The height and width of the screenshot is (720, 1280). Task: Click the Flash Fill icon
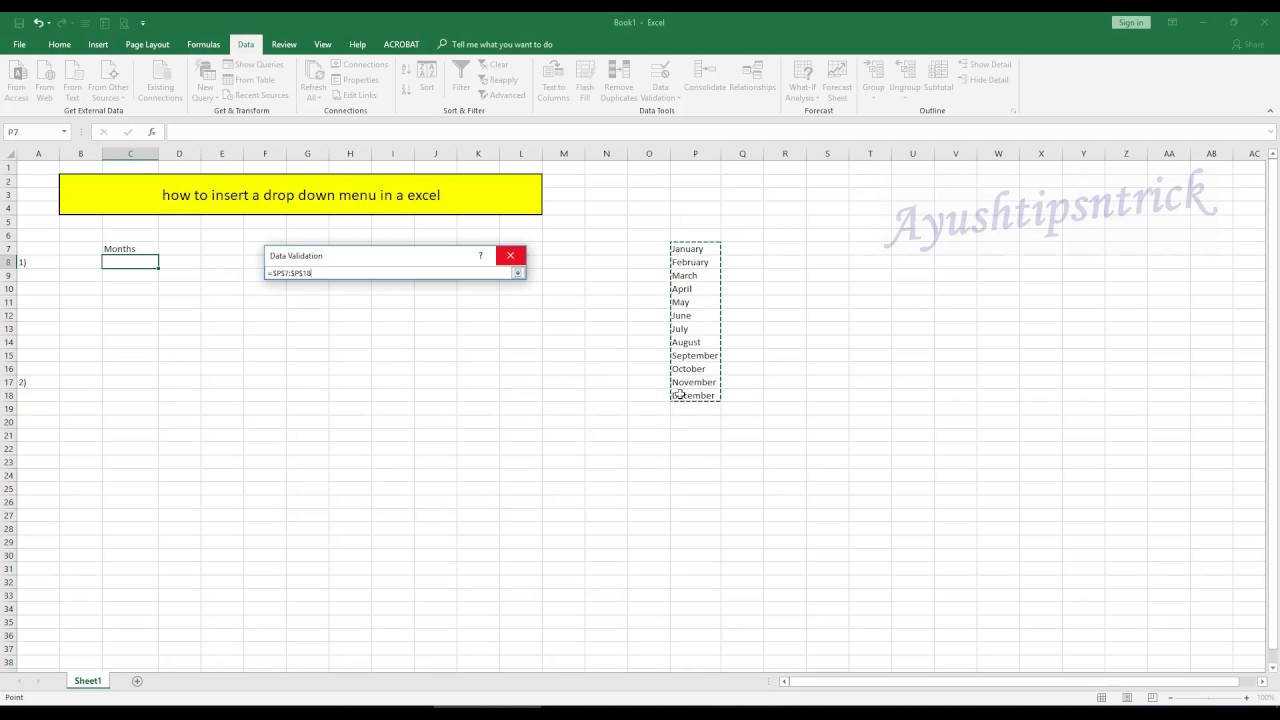(585, 81)
